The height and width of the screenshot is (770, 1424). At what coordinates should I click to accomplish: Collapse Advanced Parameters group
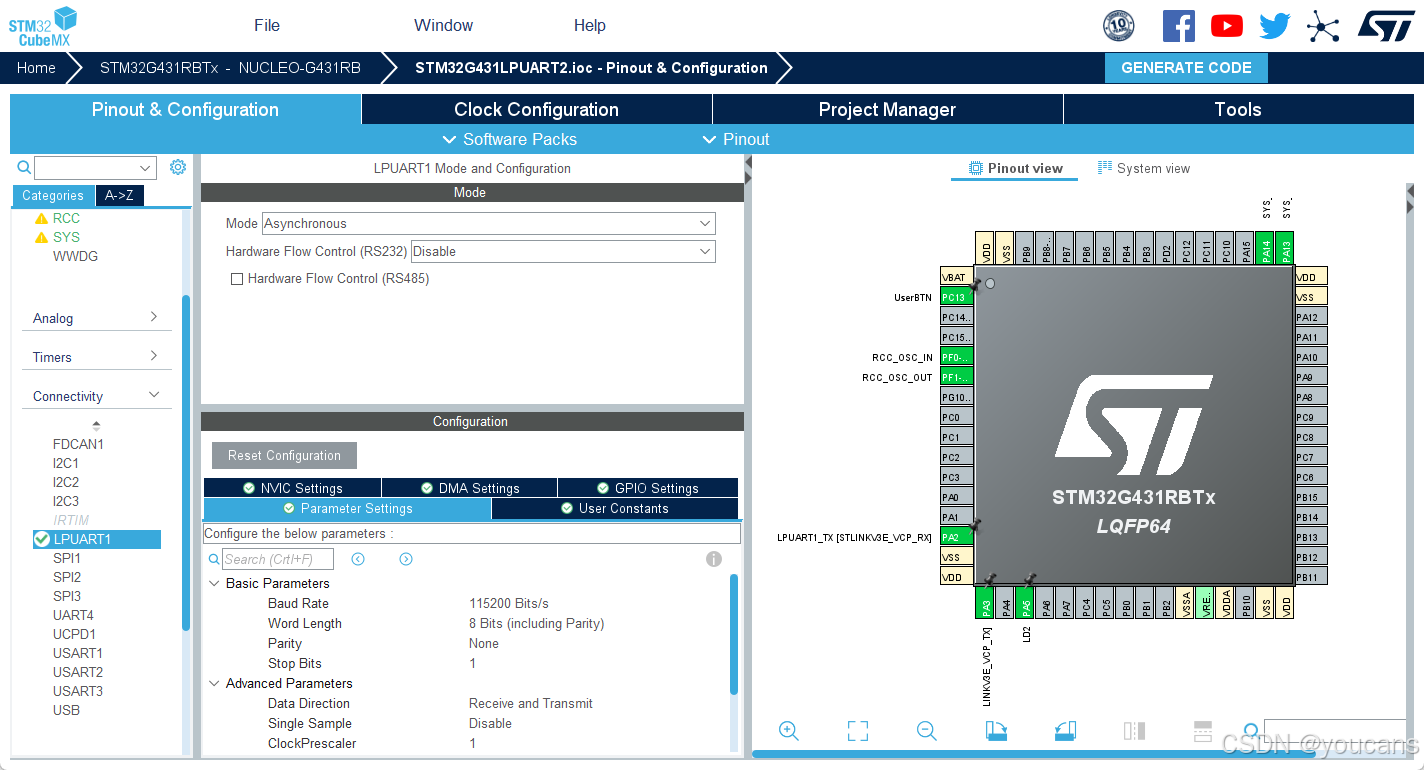coord(214,683)
